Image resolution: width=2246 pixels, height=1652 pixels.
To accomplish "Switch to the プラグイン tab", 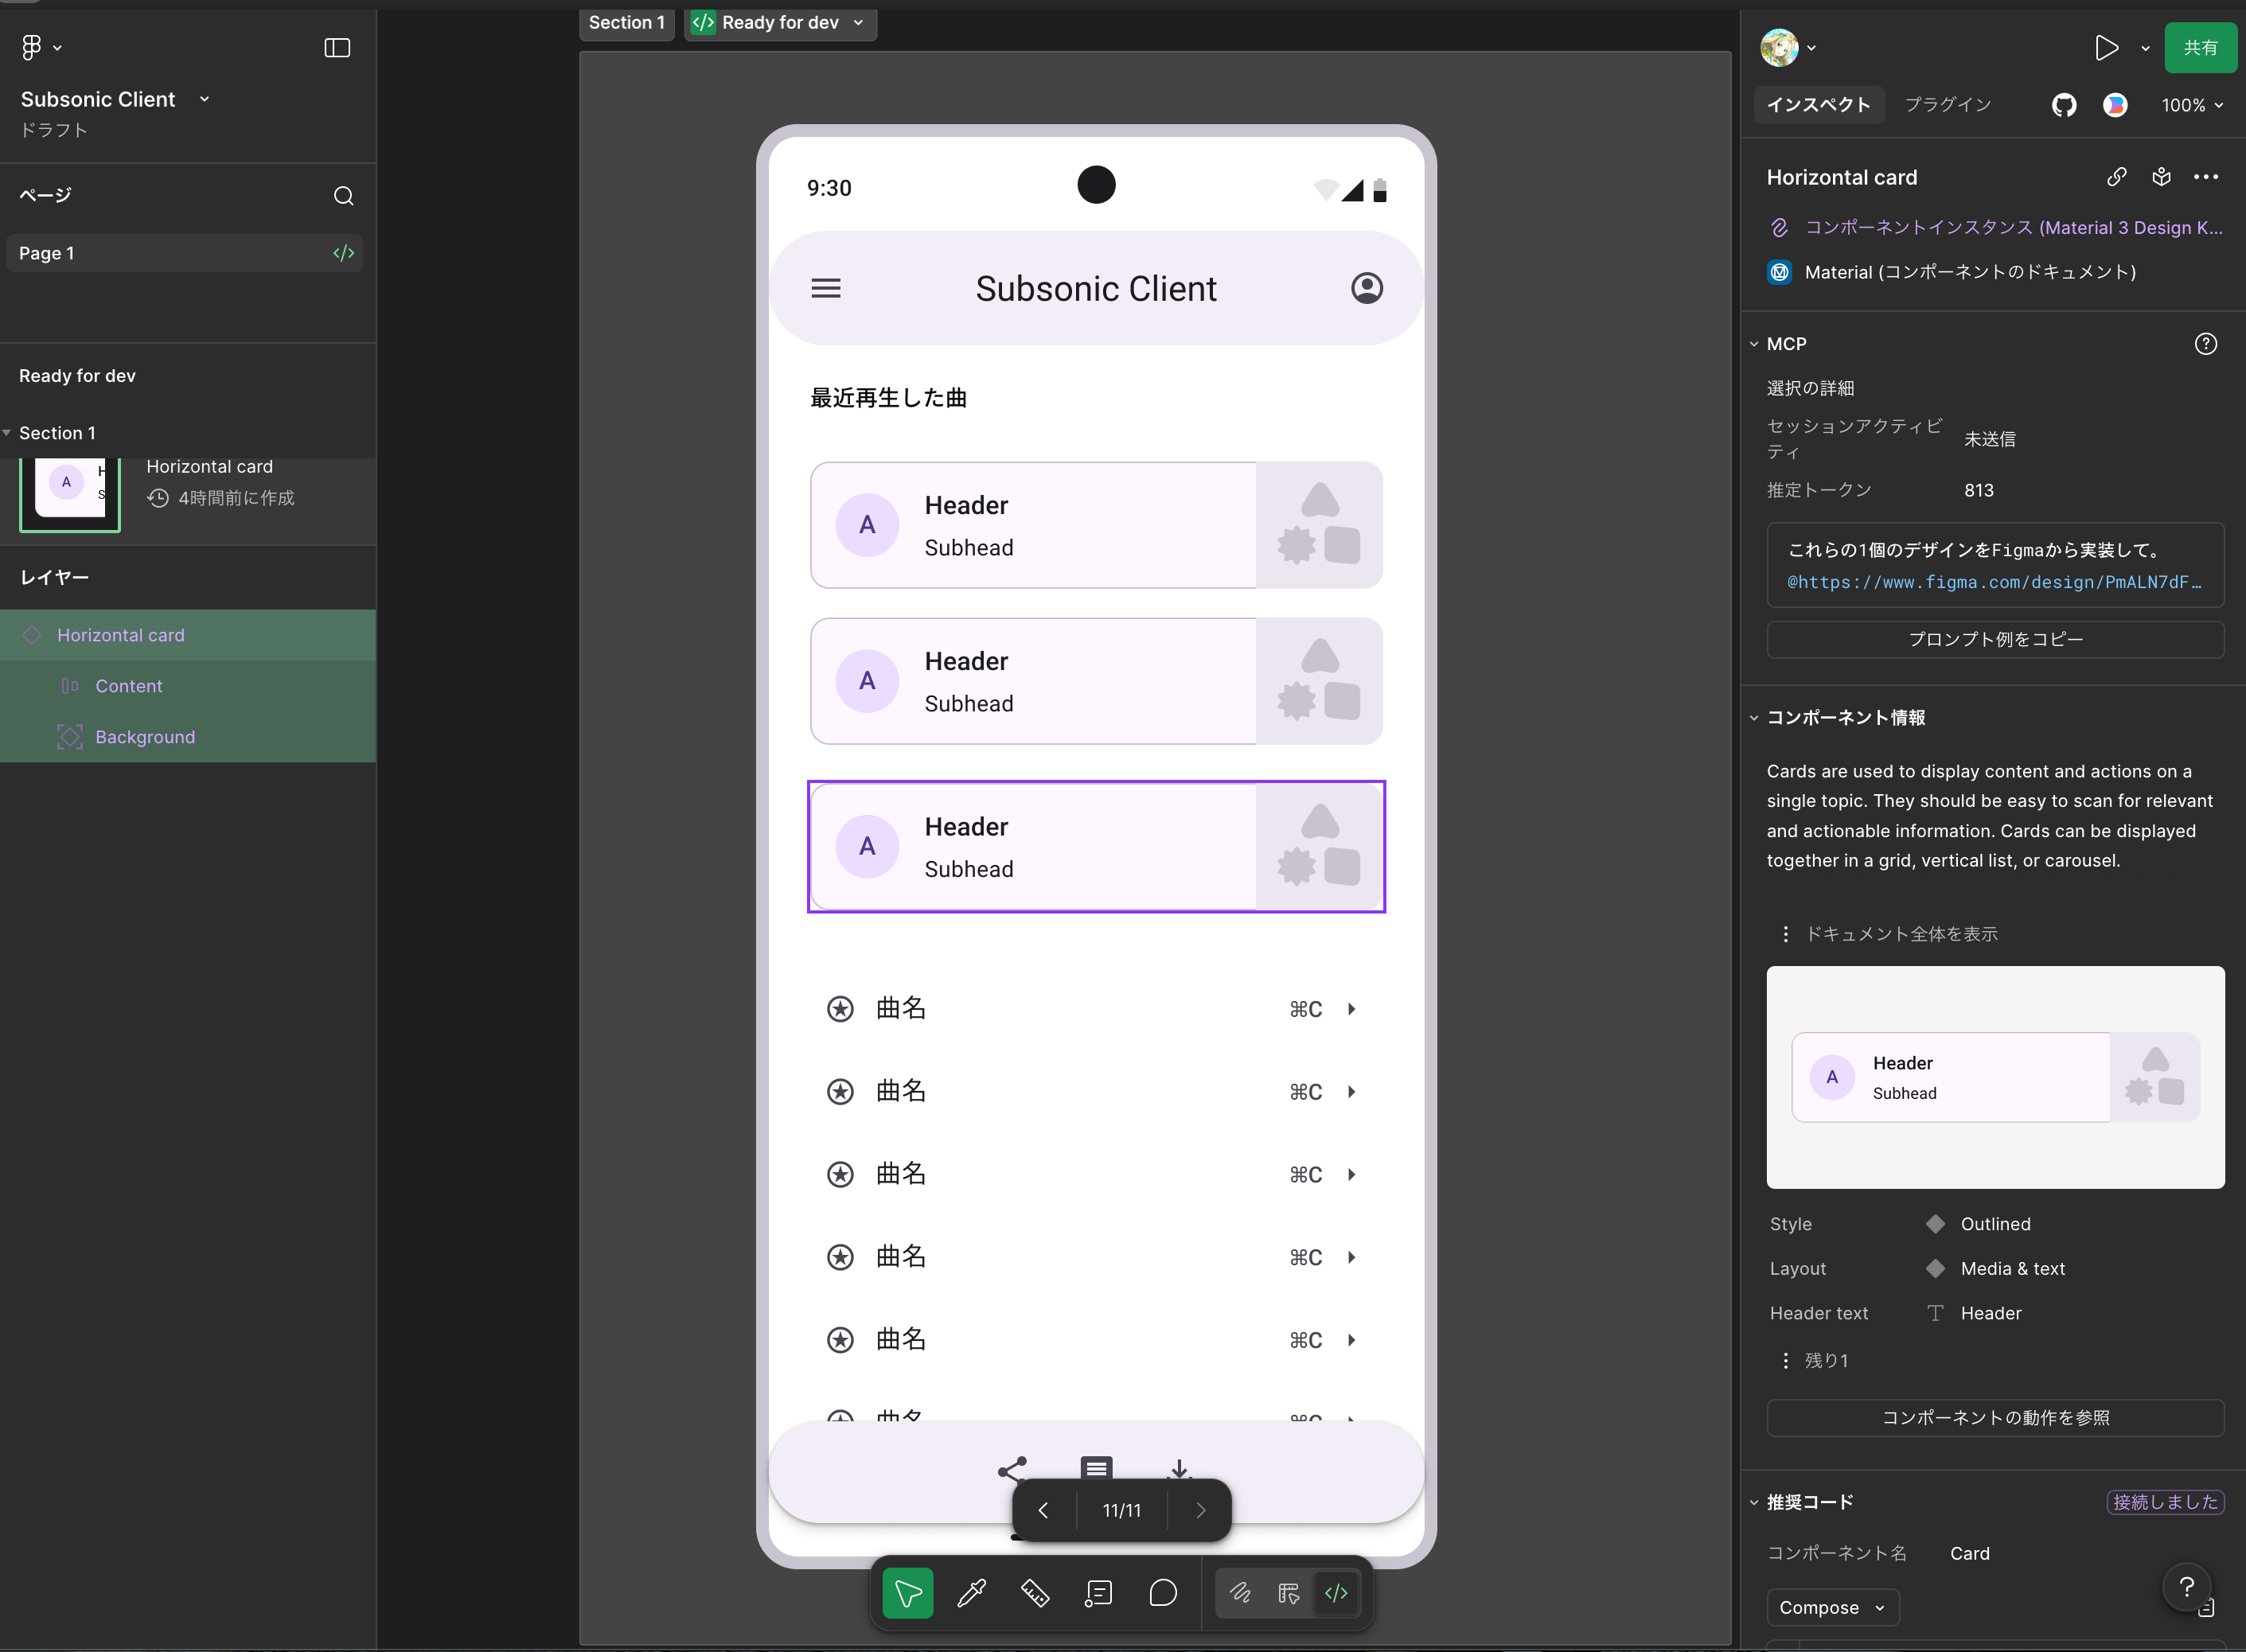I will point(1947,105).
